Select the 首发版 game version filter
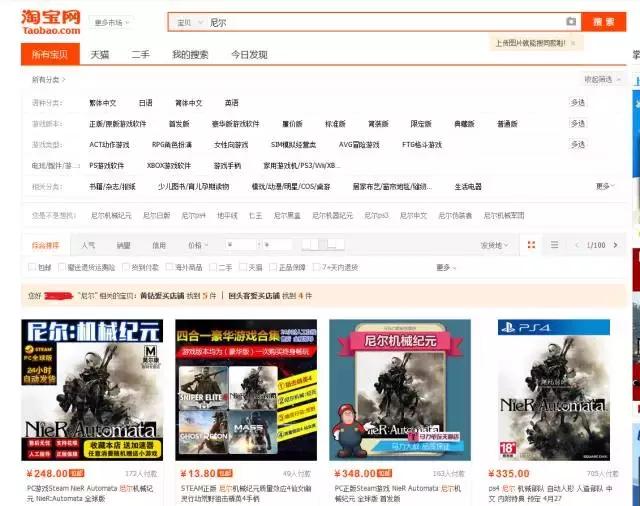Image resolution: width=640 pixels, height=506 pixels. coord(179,124)
